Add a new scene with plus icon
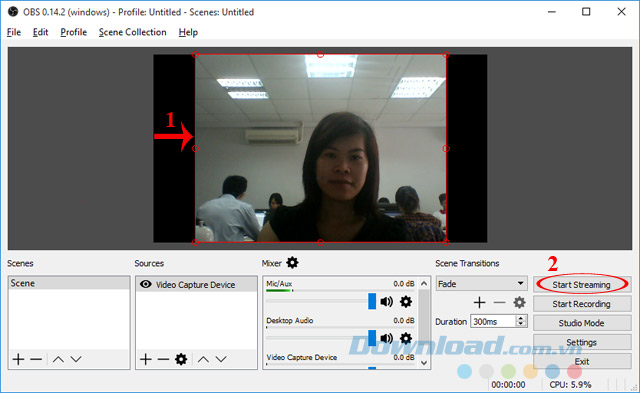Screen dimensions: 640x393 pos(18,359)
